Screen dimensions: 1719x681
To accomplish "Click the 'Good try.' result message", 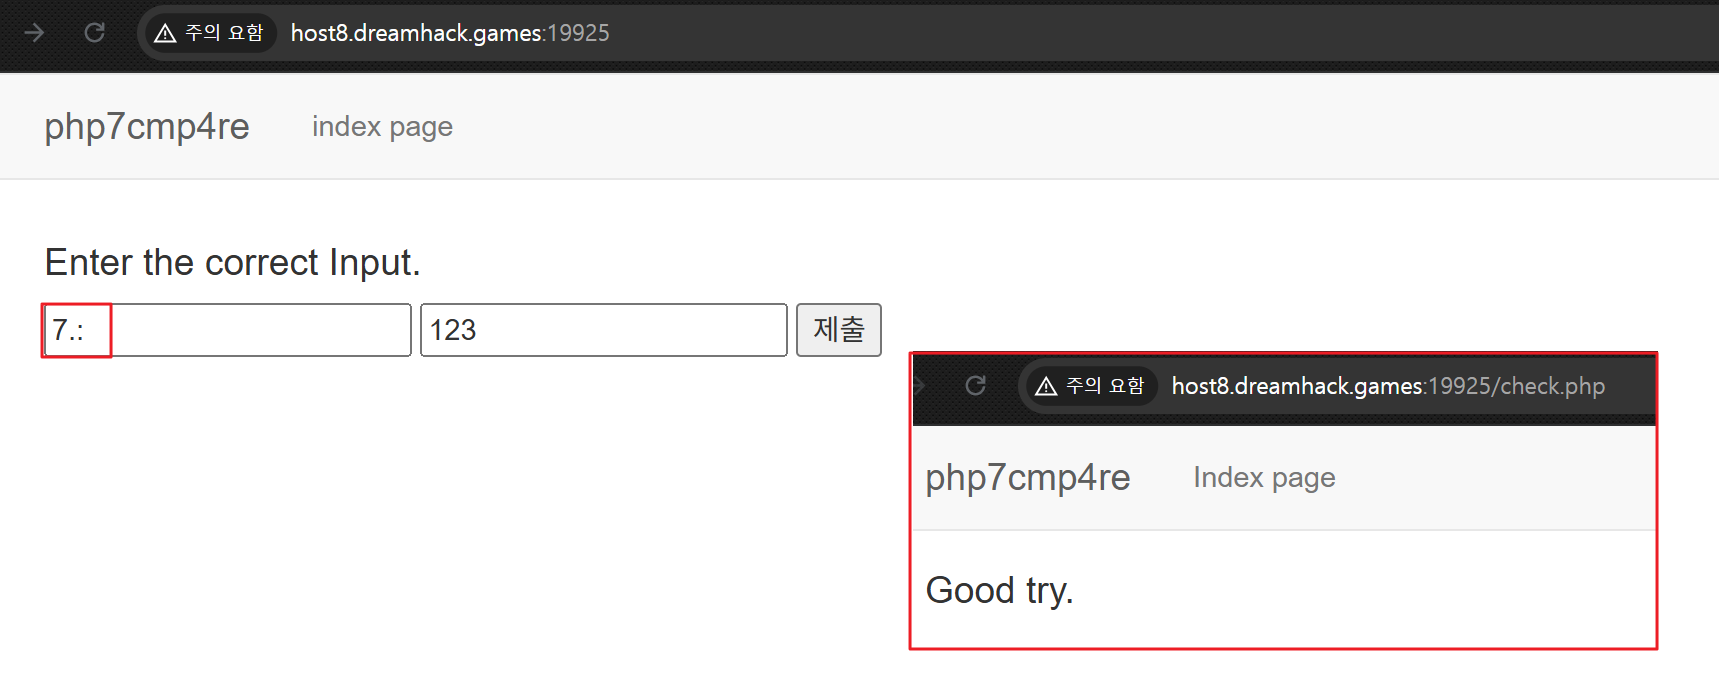I will [x=1000, y=590].
